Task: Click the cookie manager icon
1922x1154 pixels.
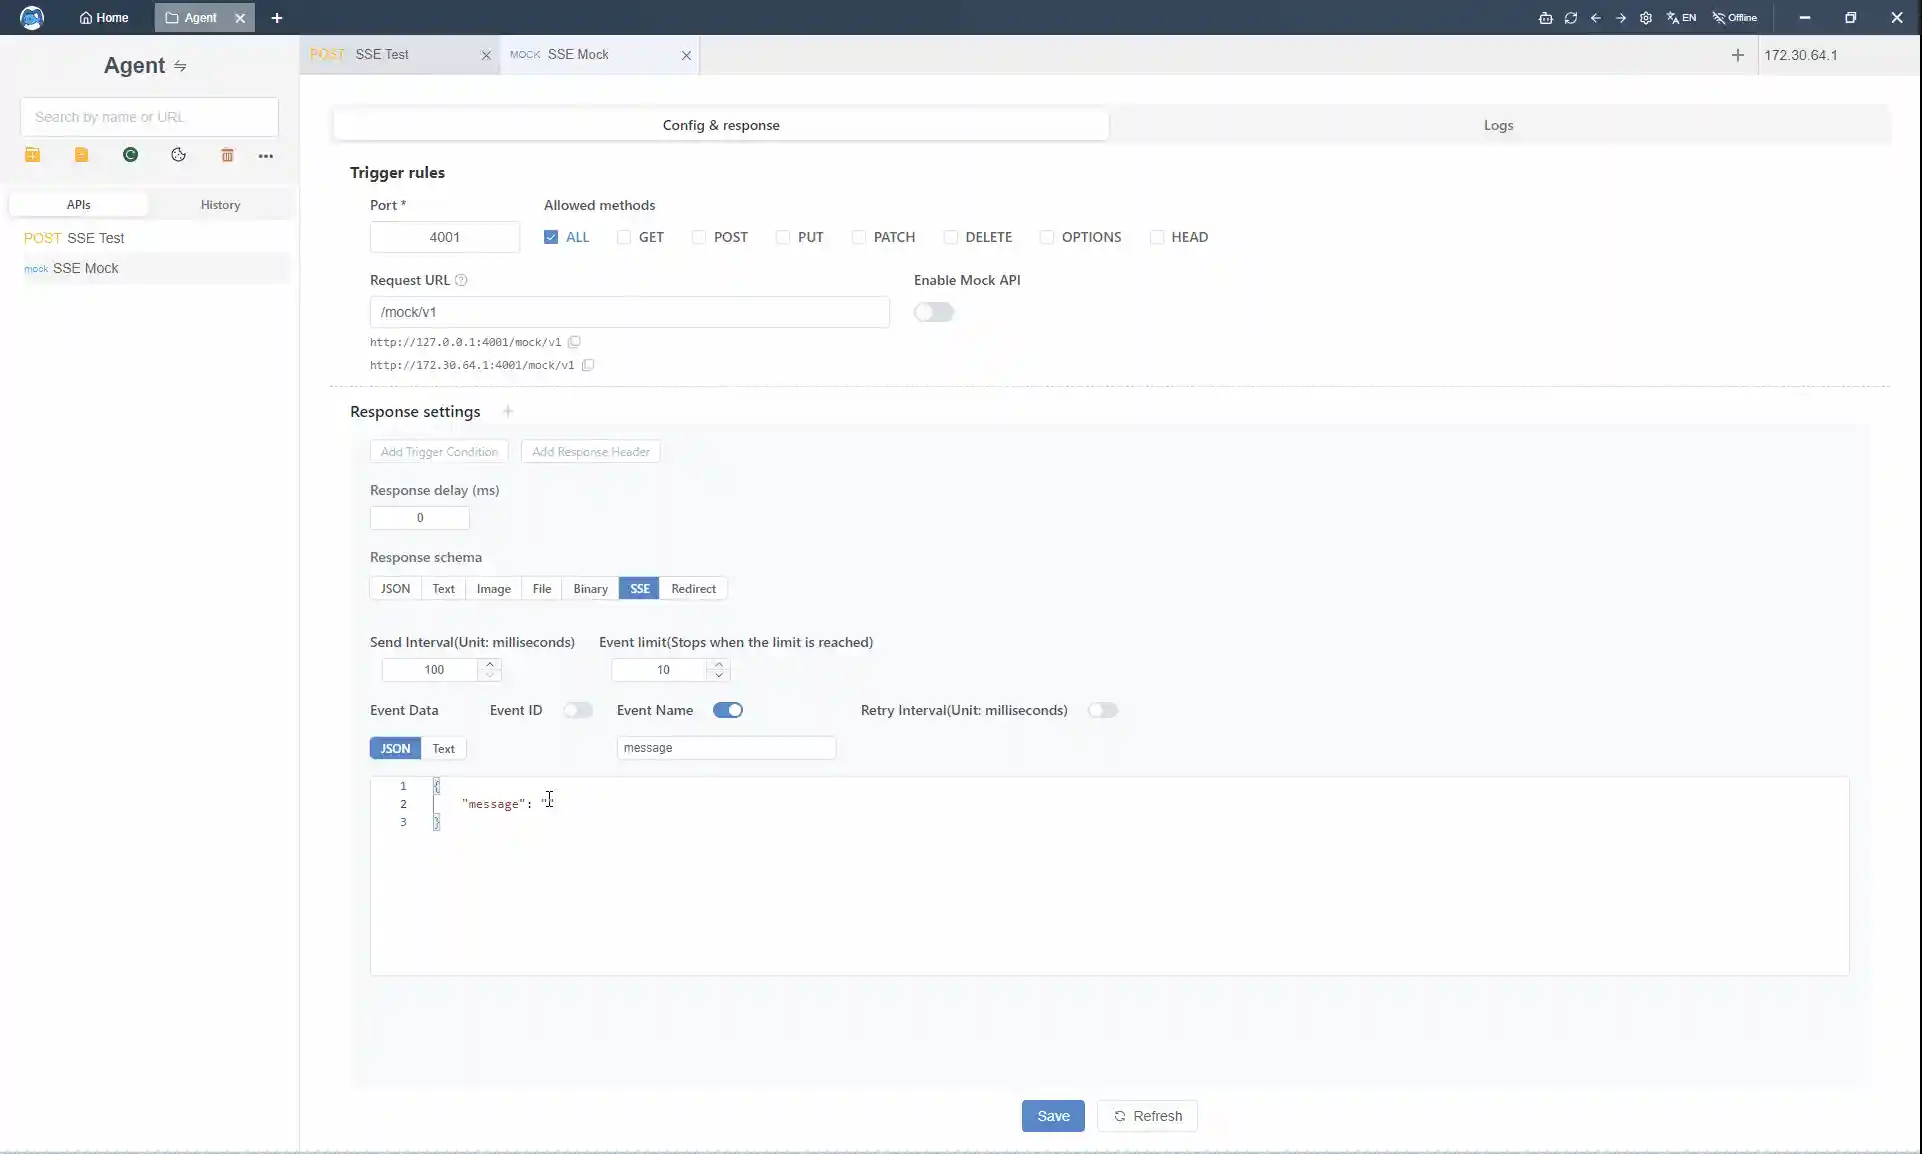Action: pos(178,155)
